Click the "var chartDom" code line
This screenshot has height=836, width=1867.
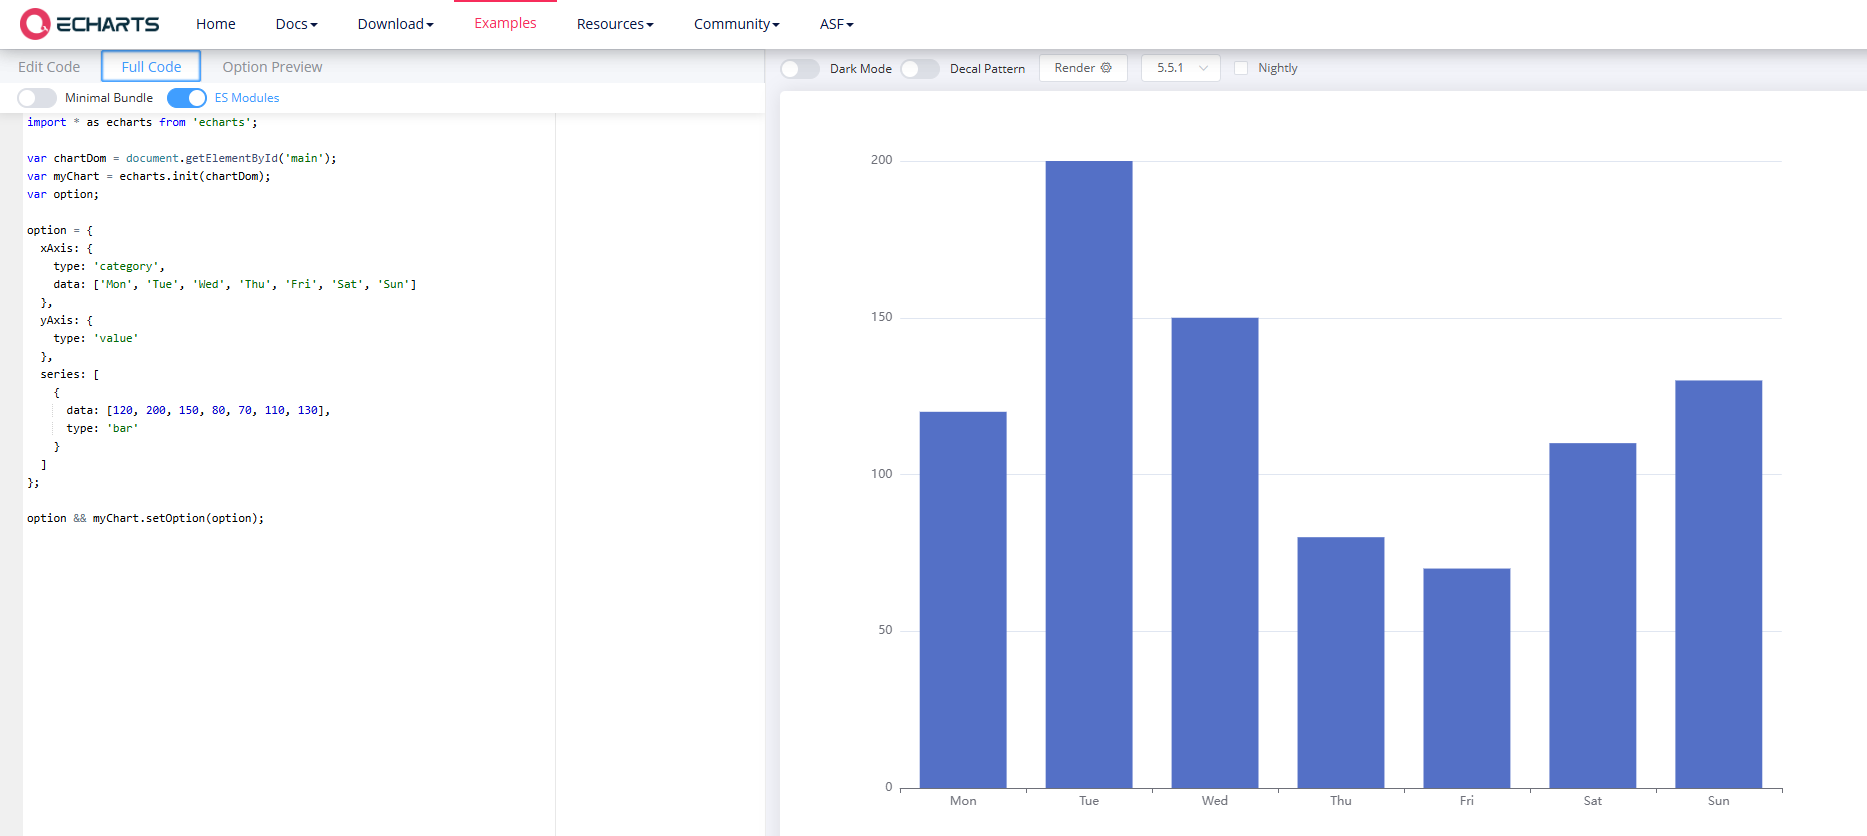(x=182, y=158)
